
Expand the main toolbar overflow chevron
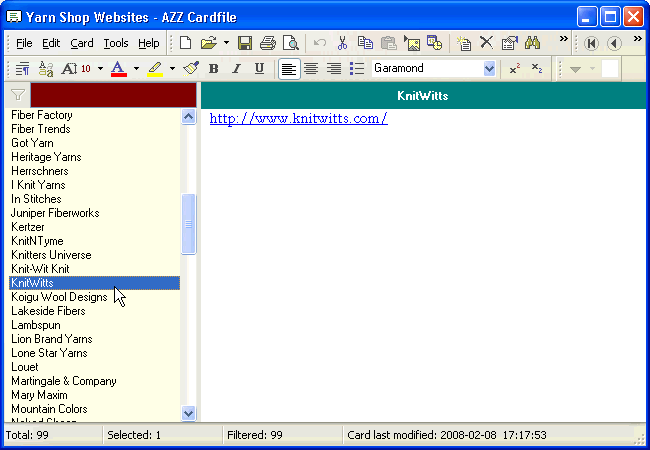pos(563,39)
